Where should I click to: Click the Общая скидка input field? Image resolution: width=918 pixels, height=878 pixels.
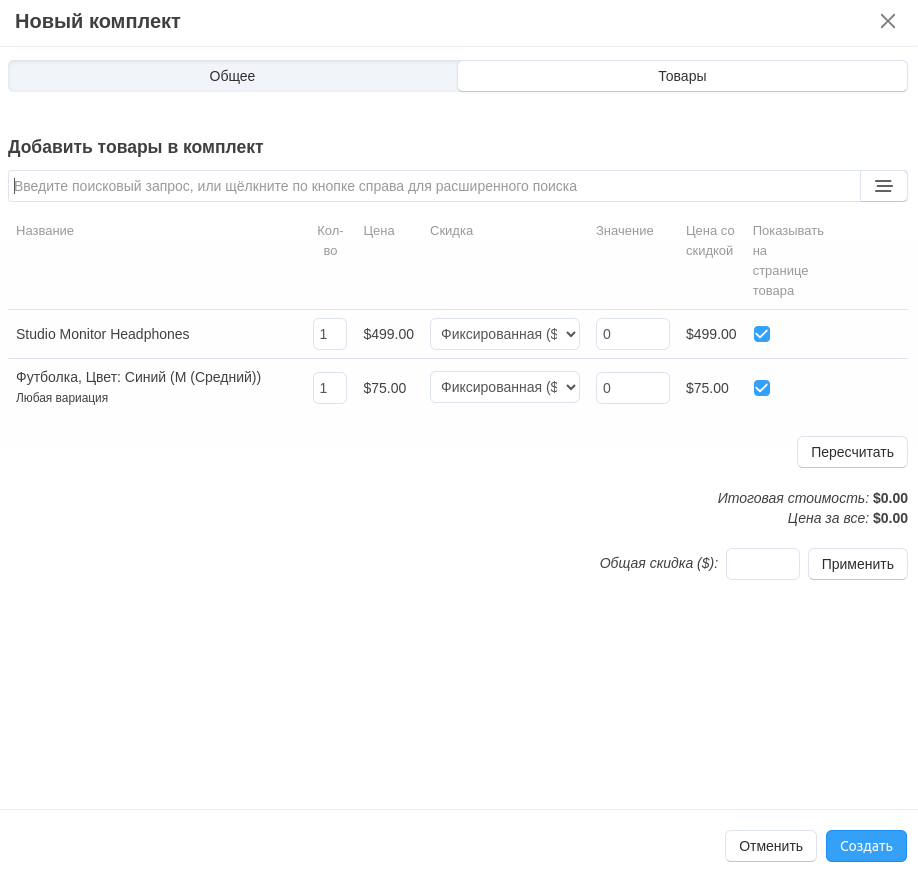[762, 564]
